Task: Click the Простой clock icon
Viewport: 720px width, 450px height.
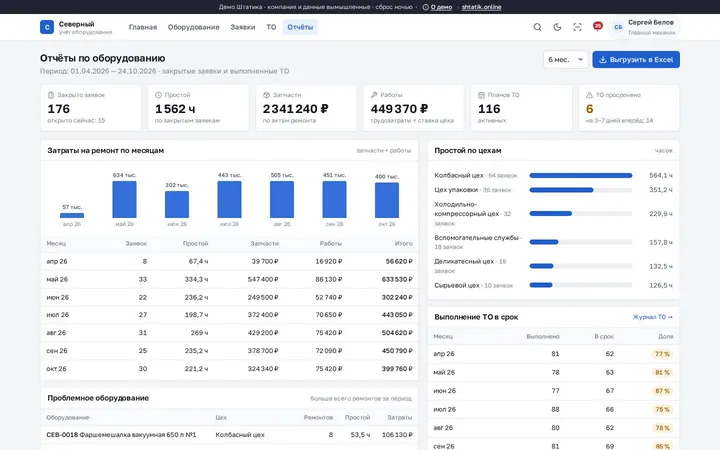Action: (x=158, y=95)
